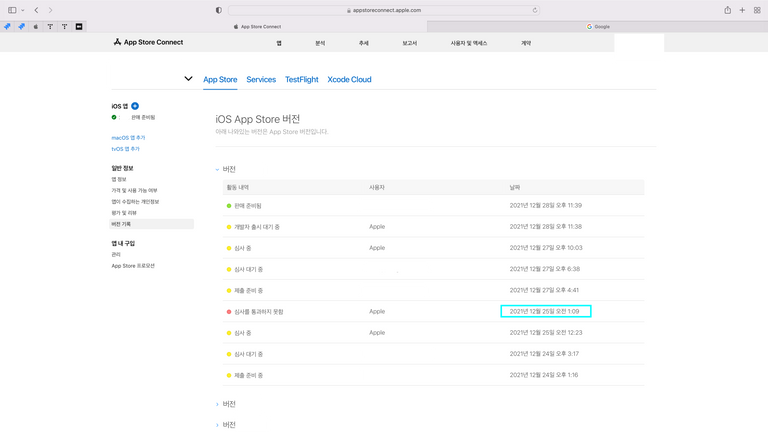768x432 pixels.
Task: Select the Services tab
Action: click(261, 79)
